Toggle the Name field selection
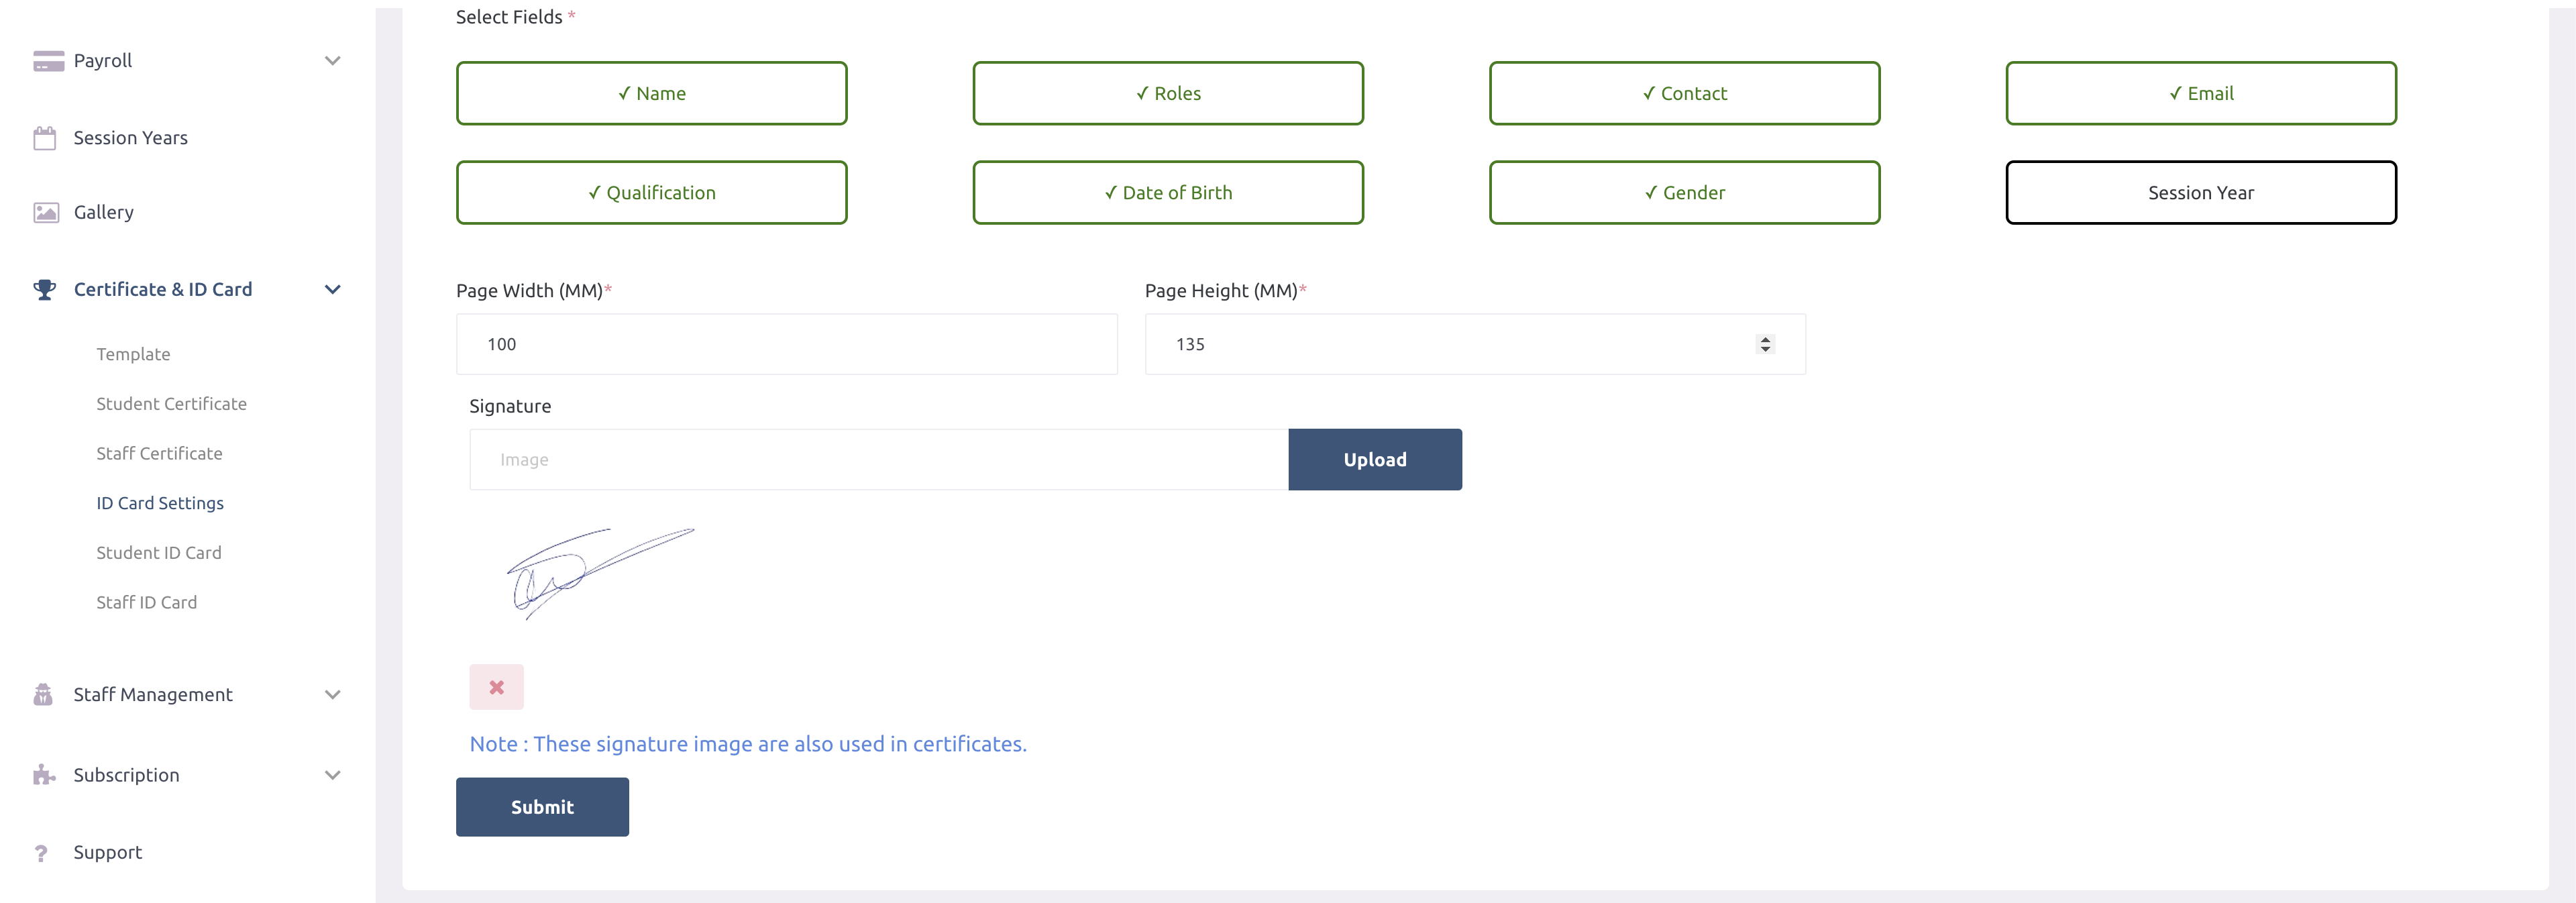 (x=651, y=92)
